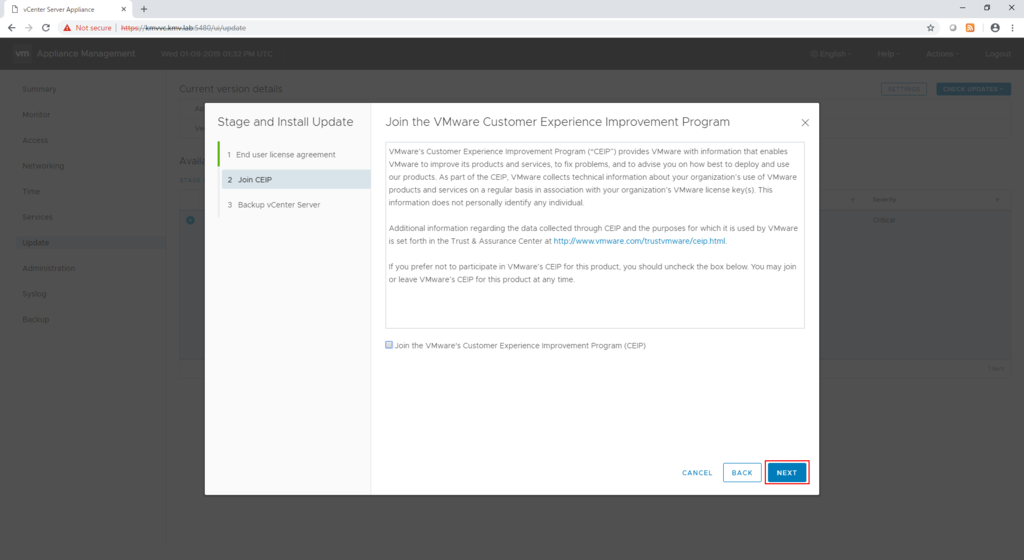1024x560 pixels.
Task: Open the CHECK UPDATES dropdown button
Action: pyautogui.click(x=973, y=89)
